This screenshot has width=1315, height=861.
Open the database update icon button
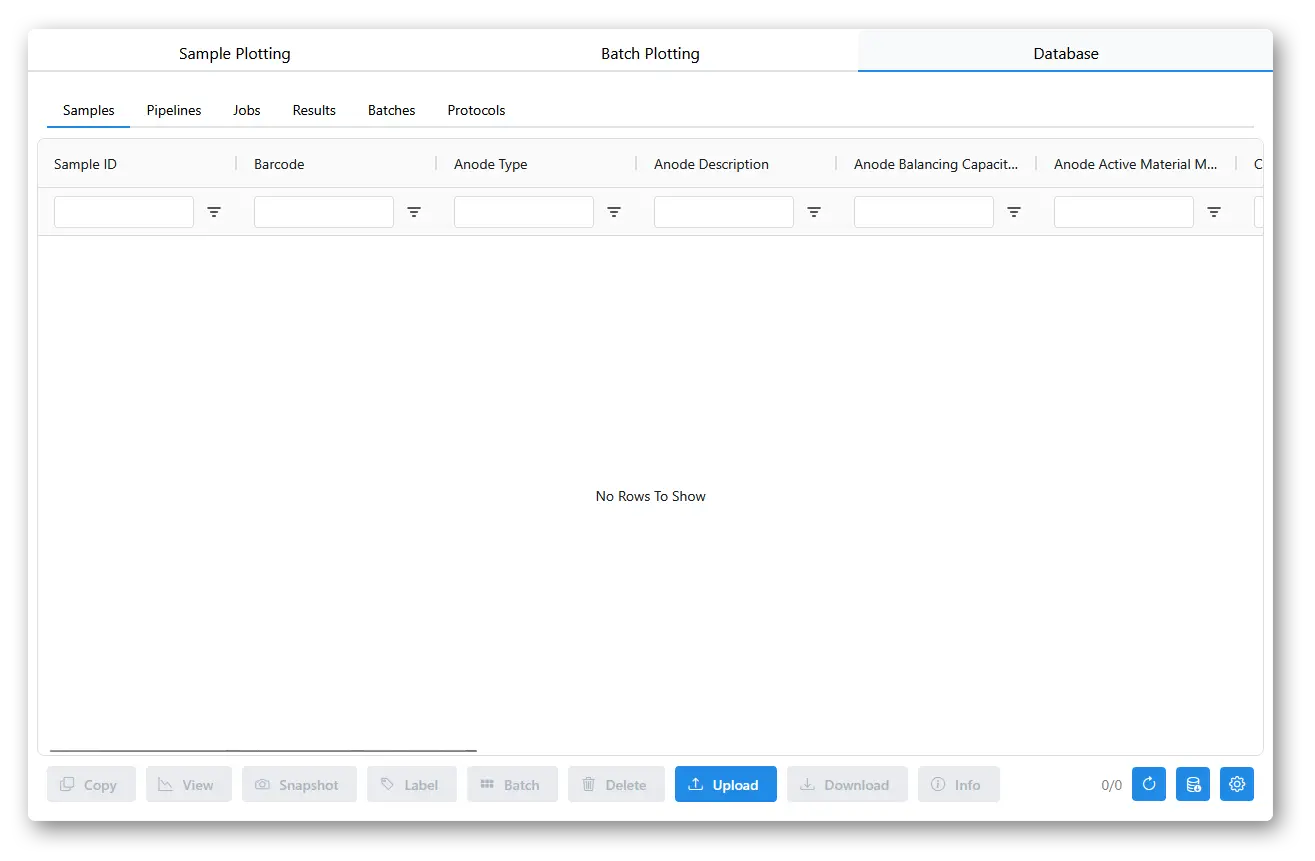click(1193, 785)
